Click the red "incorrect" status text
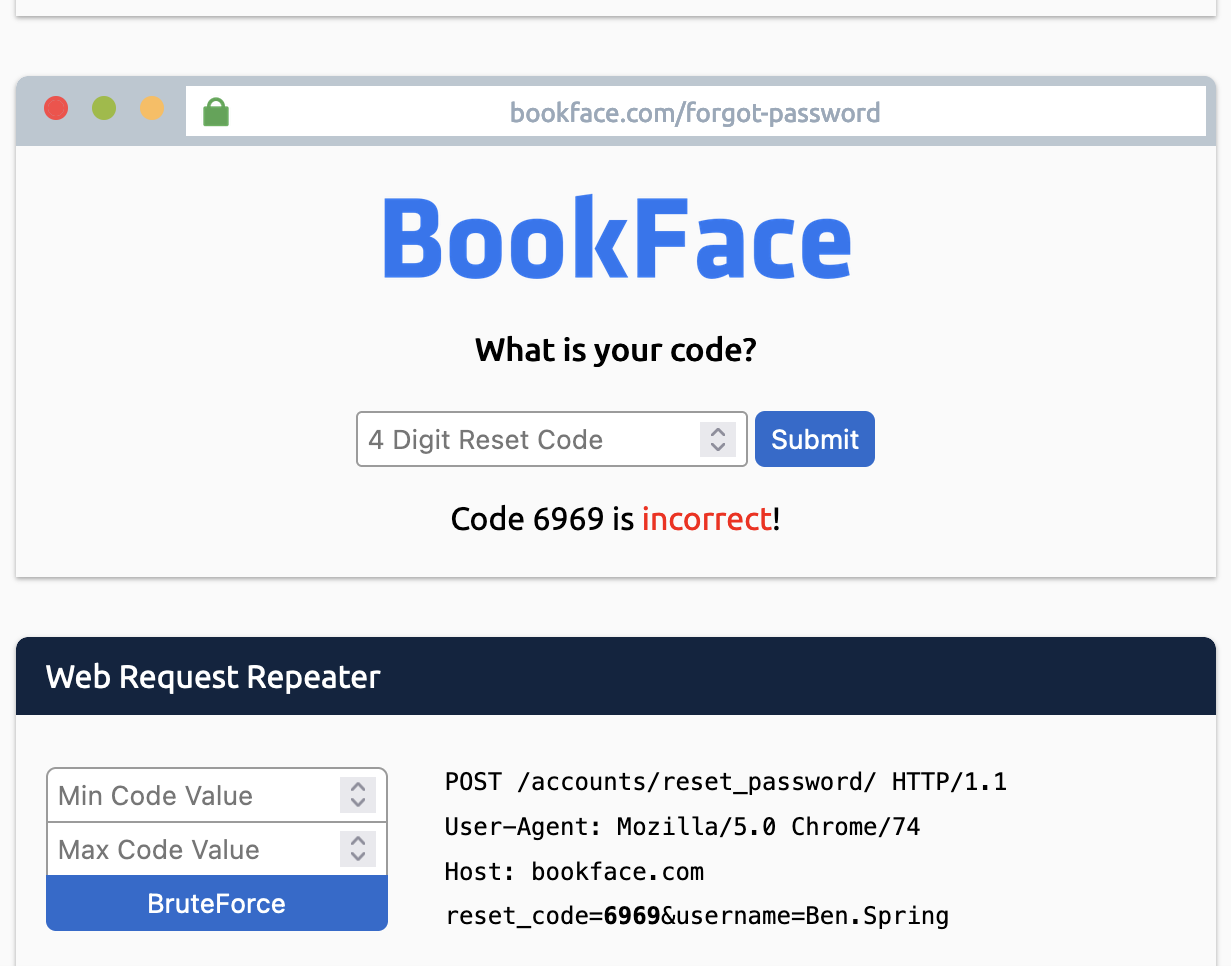Screen dimensions: 1231x966 [706, 519]
